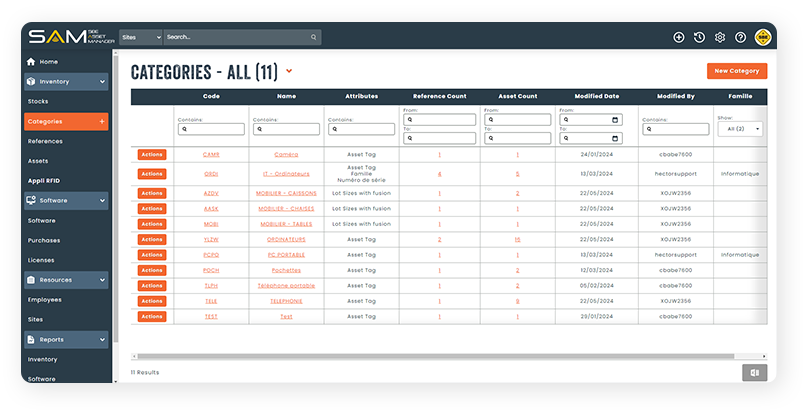
Task: Open the Sites dropdown in top bar
Action: coord(140,37)
